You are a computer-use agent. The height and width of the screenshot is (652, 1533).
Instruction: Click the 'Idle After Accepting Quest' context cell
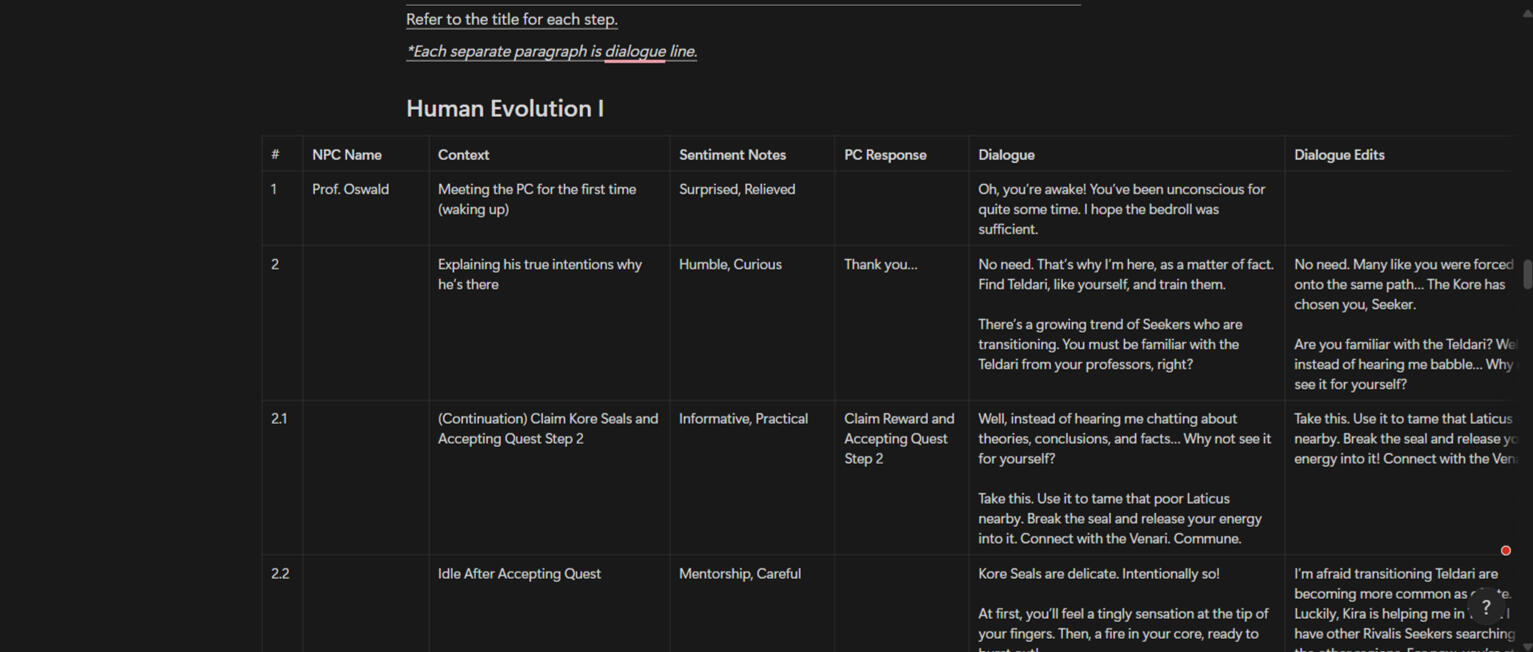519,574
